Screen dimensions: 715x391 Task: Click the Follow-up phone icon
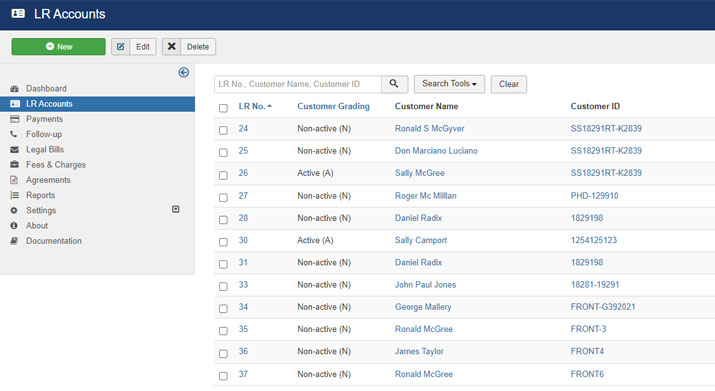14,134
